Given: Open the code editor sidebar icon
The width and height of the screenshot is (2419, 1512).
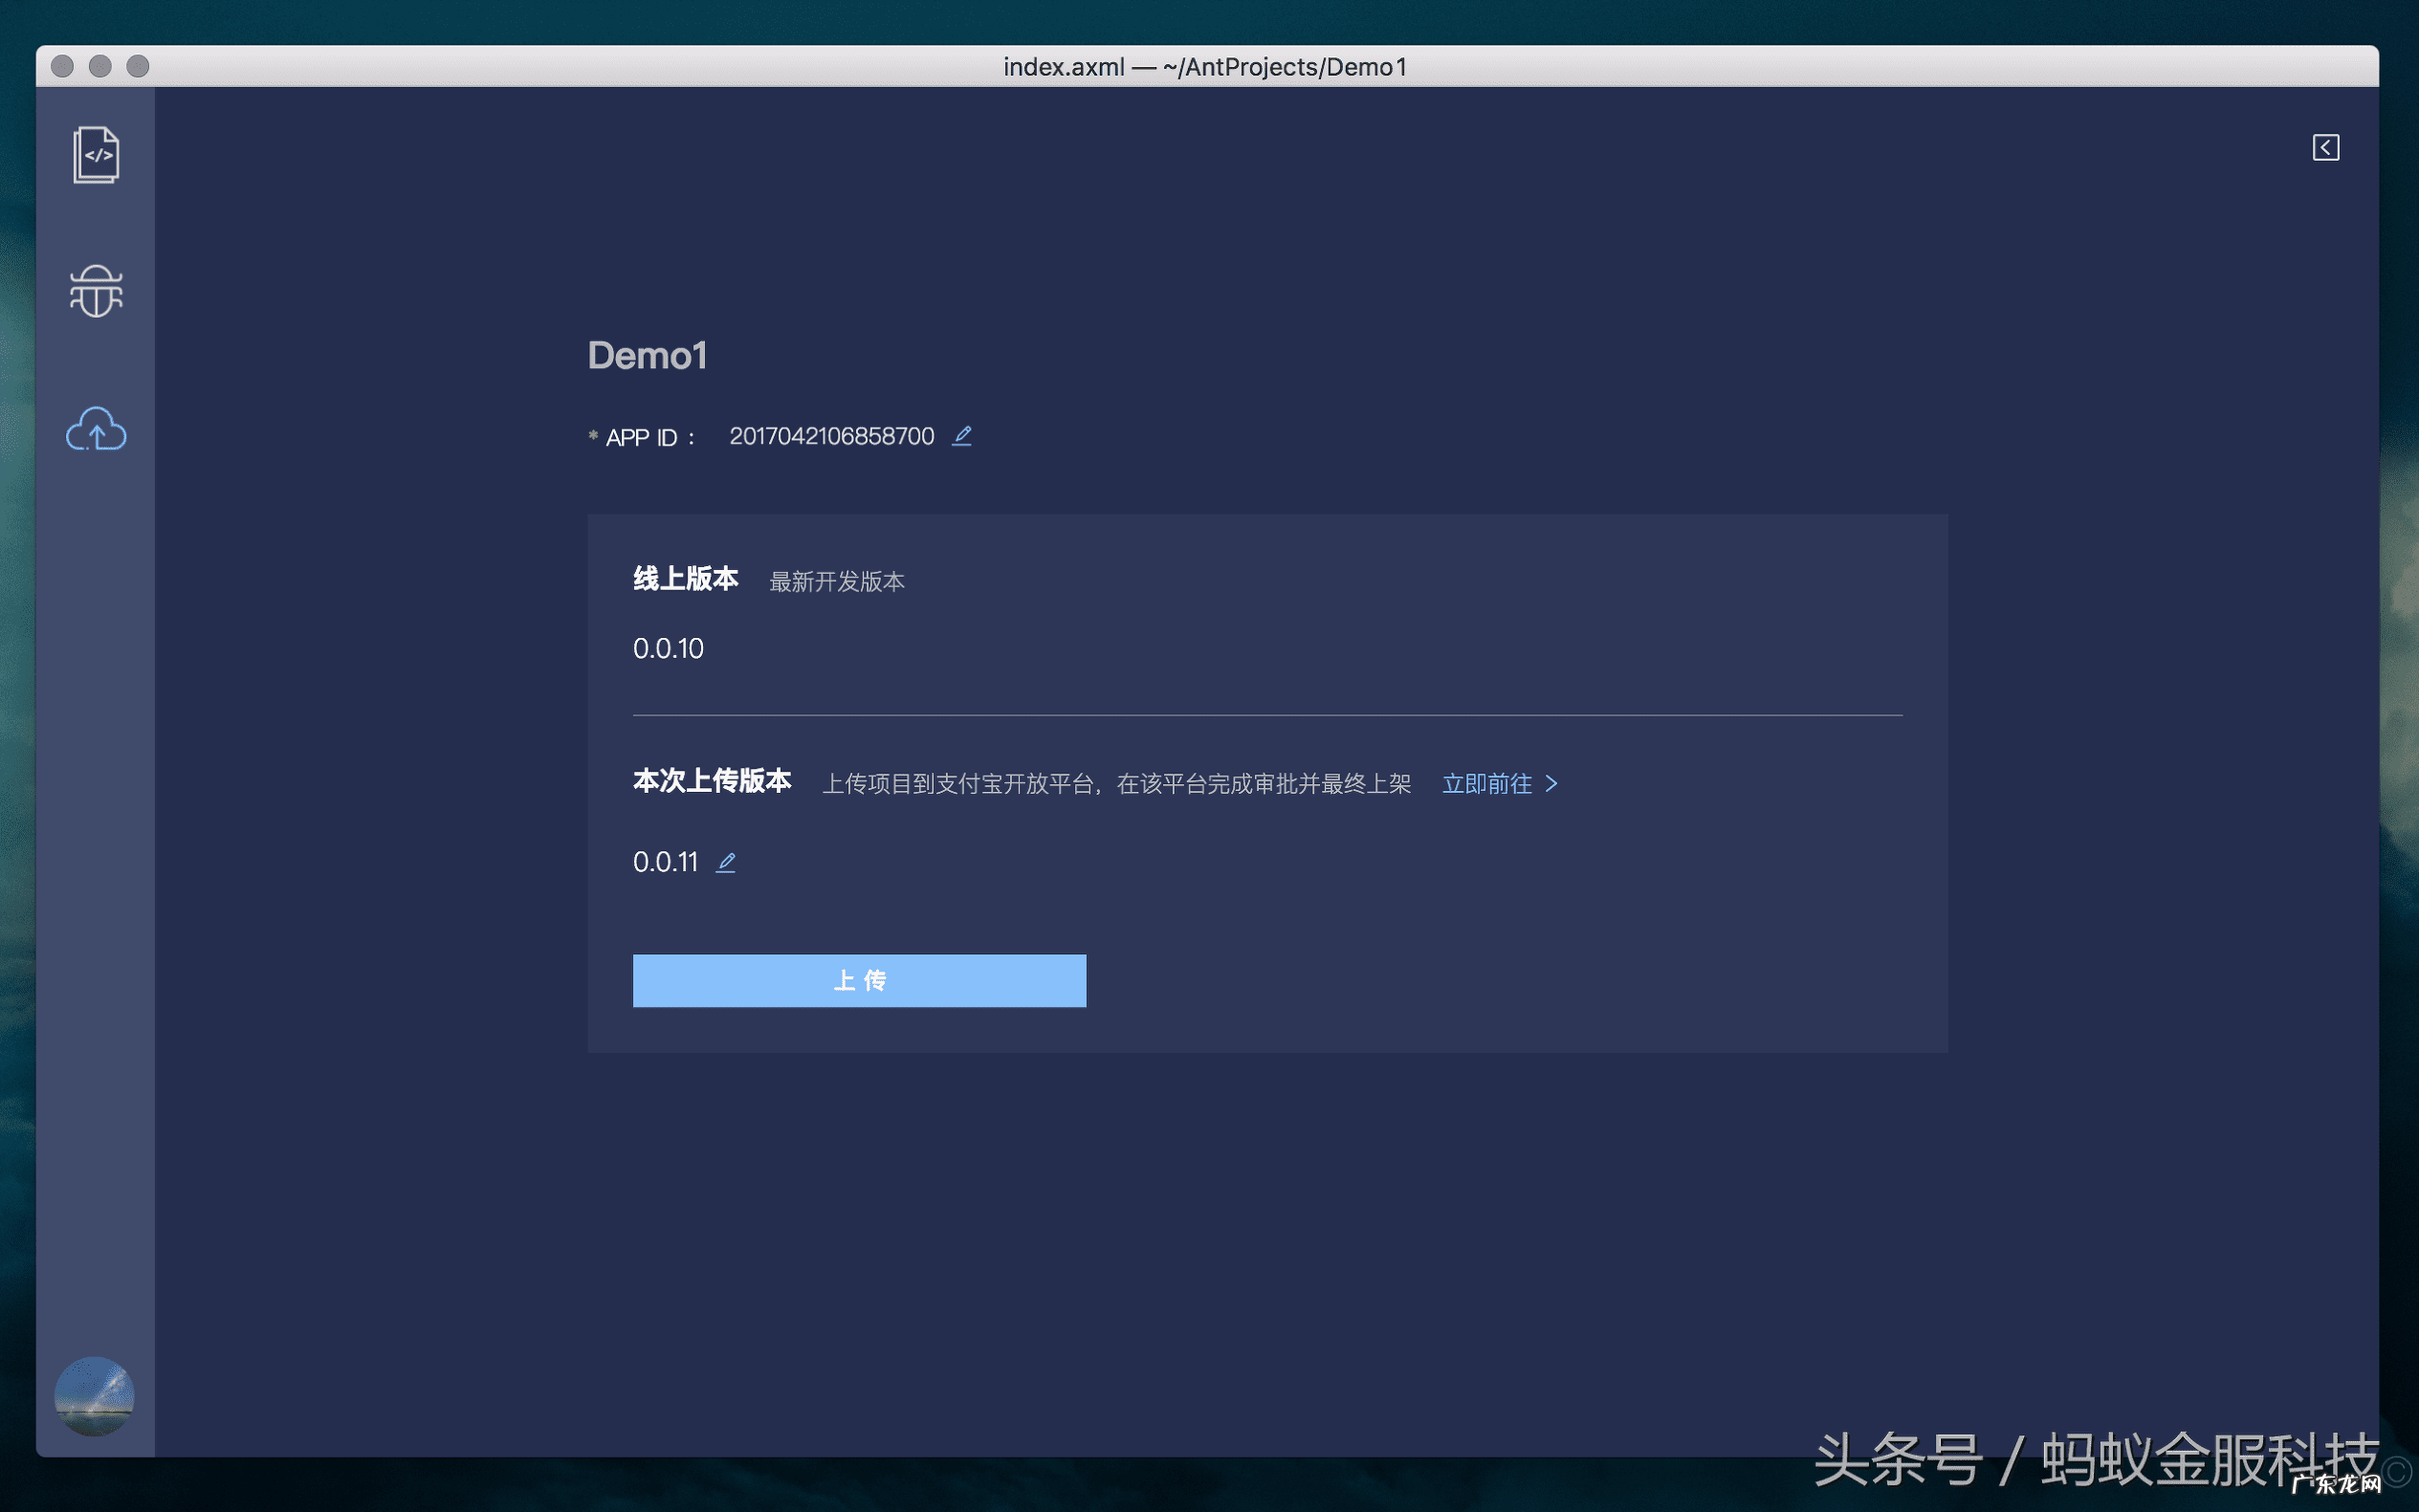Looking at the screenshot, I should pos(96,155).
